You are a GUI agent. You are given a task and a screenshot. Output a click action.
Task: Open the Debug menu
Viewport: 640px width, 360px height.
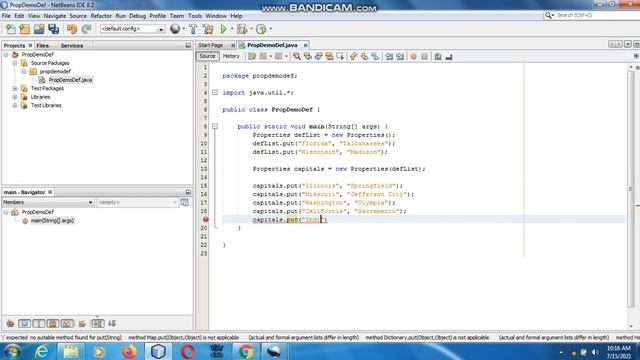(138, 16)
